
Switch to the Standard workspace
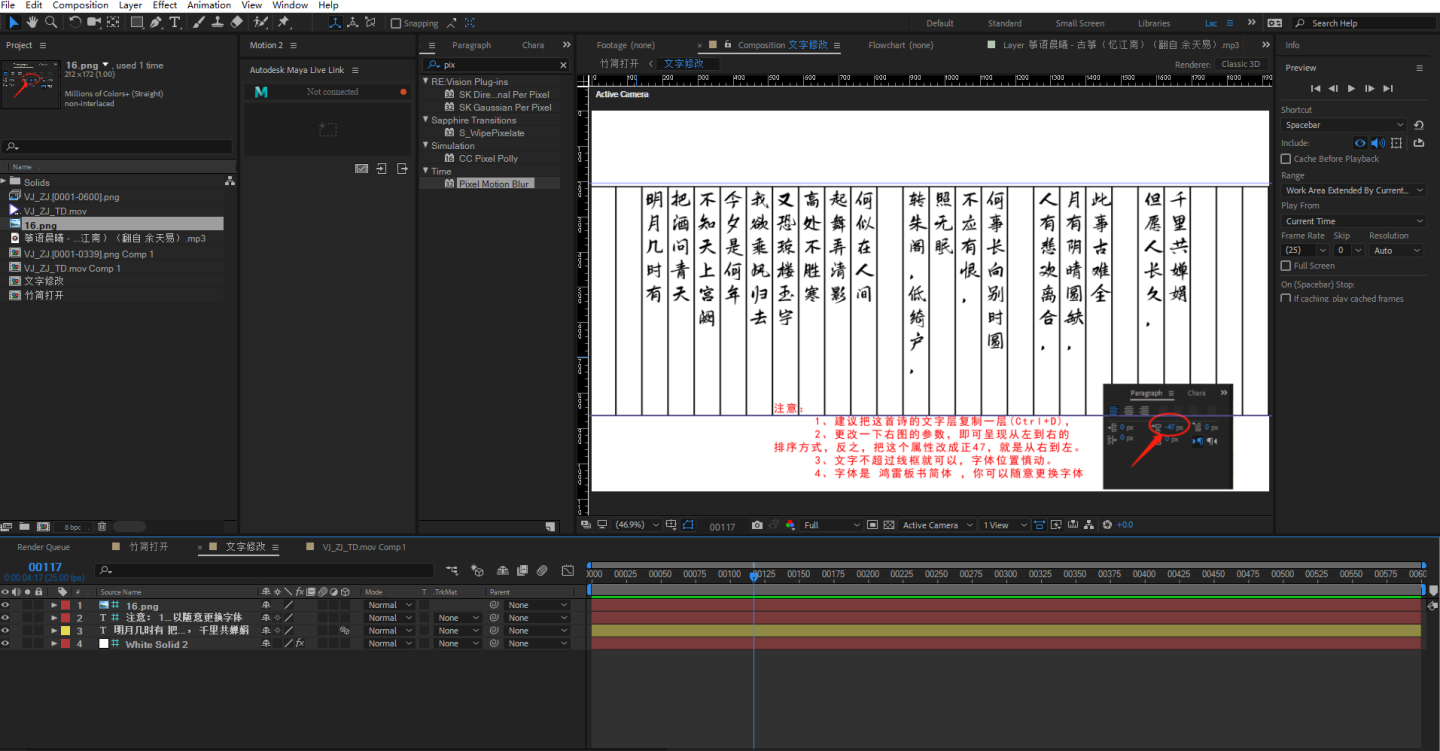[x=1005, y=23]
